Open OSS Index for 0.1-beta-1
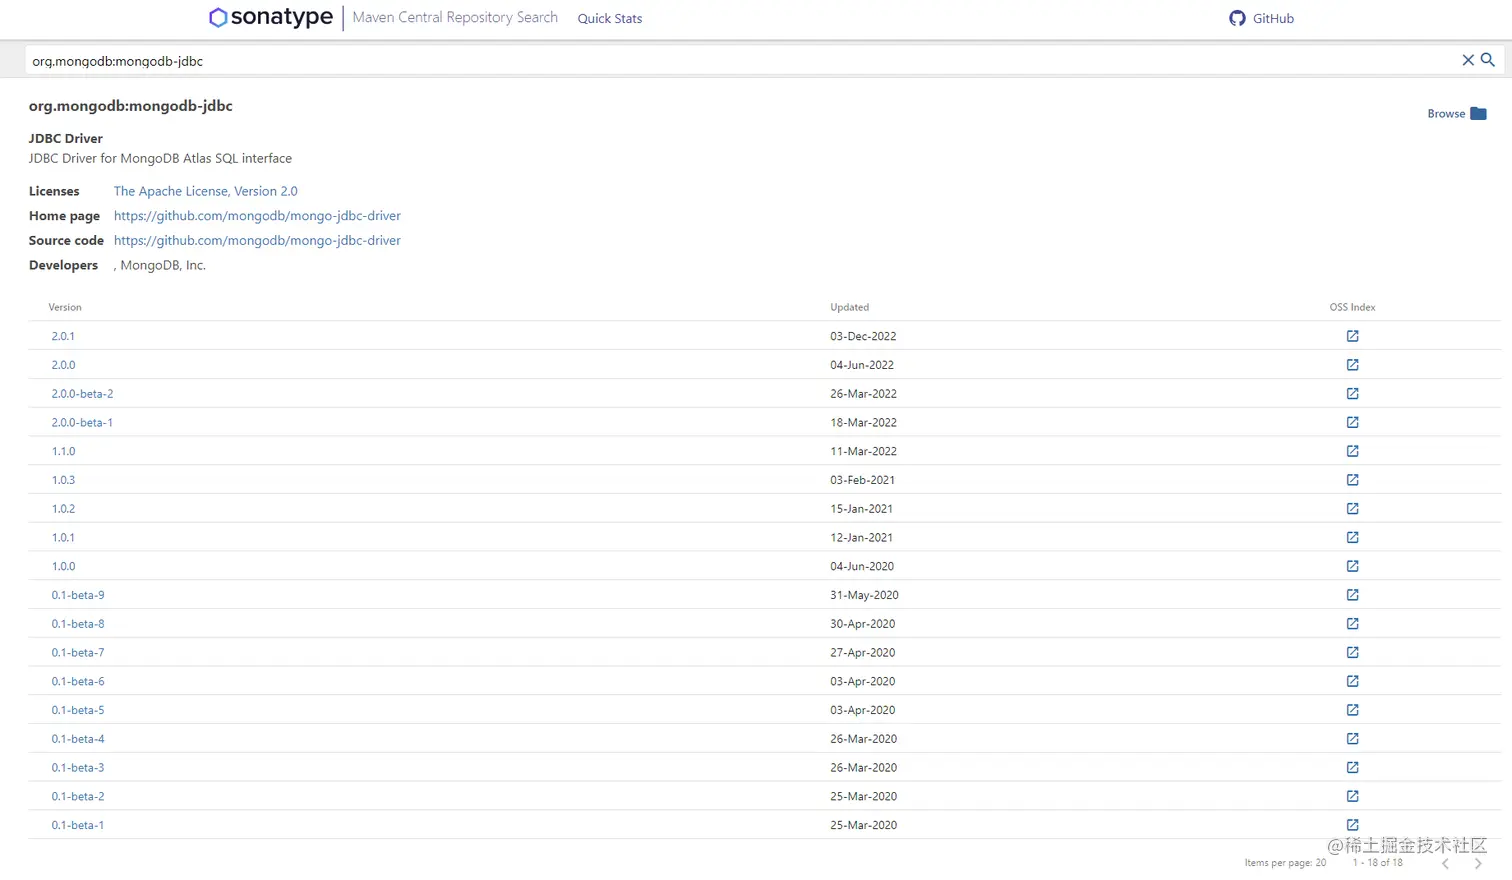 pos(1352,825)
